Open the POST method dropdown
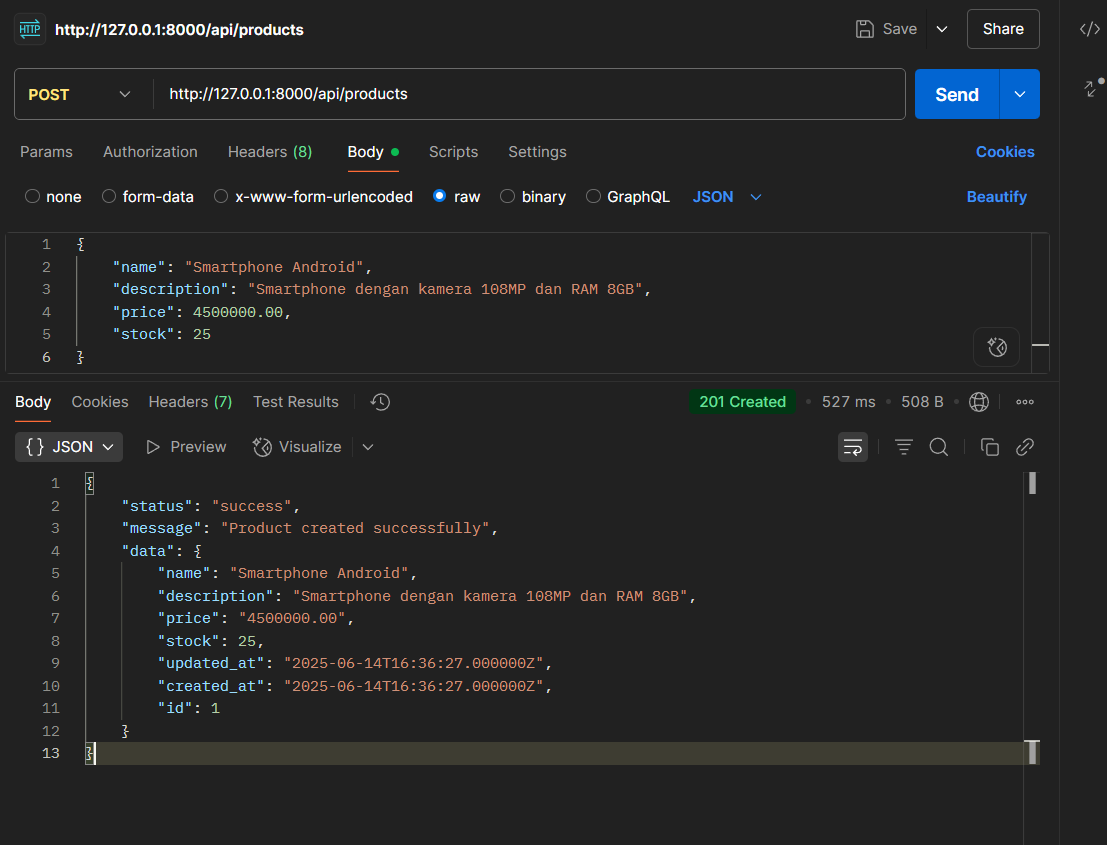1107x845 pixels. tap(80, 94)
